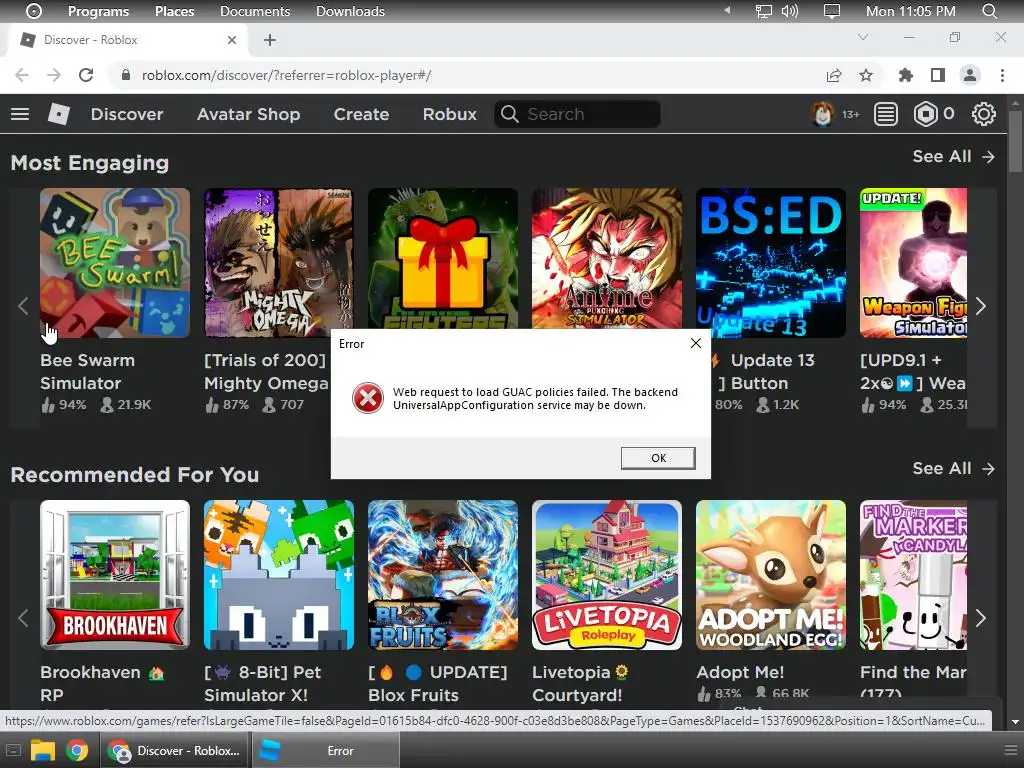Expand the tab search chevron in Chrome
The image size is (1024, 768).
[x=863, y=37]
